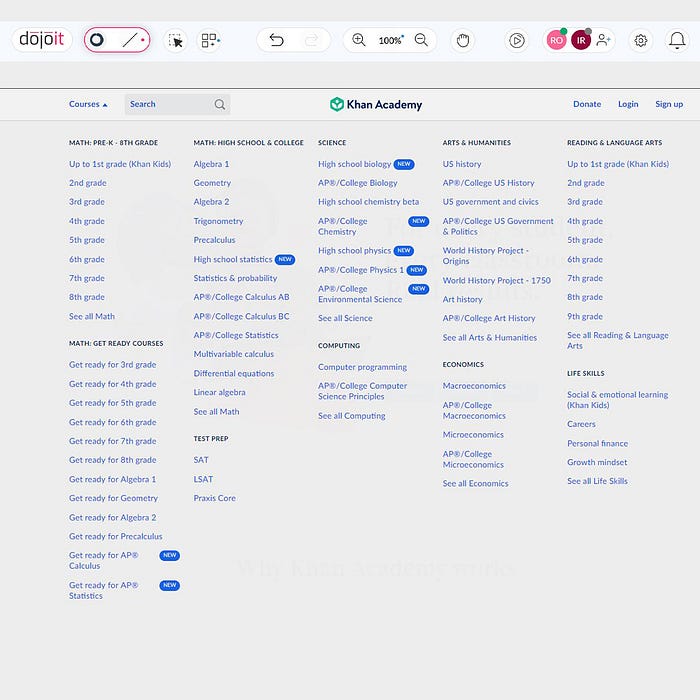Click the dojoit logo
Image resolution: width=700 pixels, height=700 pixels.
click(42, 40)
